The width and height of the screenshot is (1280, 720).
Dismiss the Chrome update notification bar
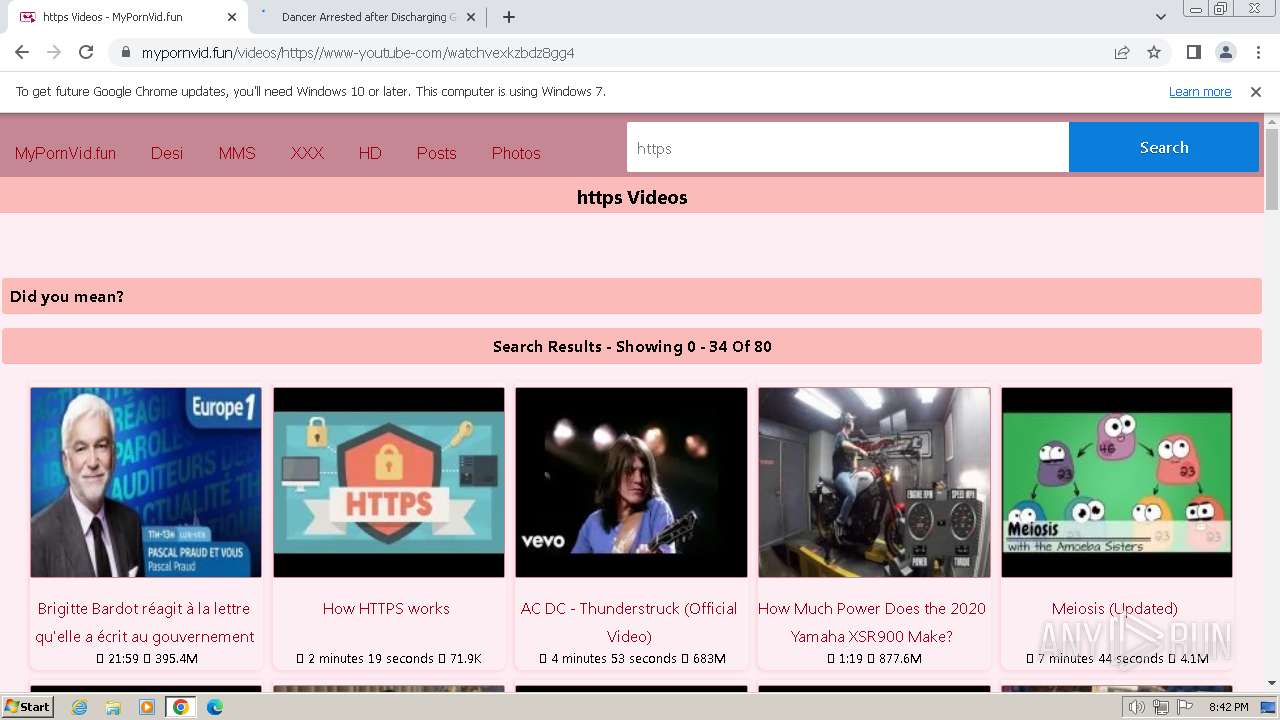tap(1256, 92)
